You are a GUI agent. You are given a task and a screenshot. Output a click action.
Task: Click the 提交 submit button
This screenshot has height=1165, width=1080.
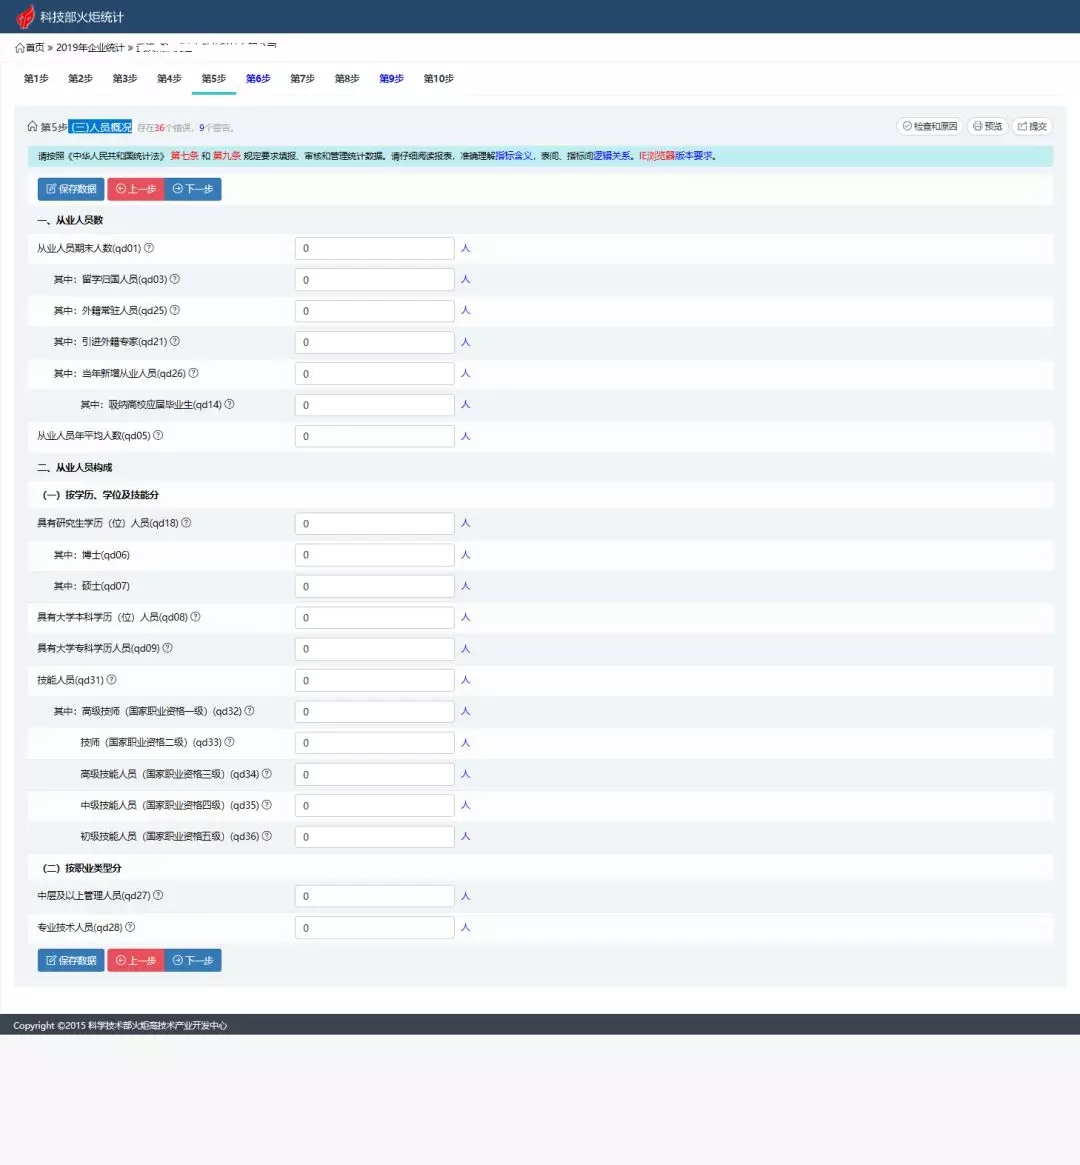1032,126
